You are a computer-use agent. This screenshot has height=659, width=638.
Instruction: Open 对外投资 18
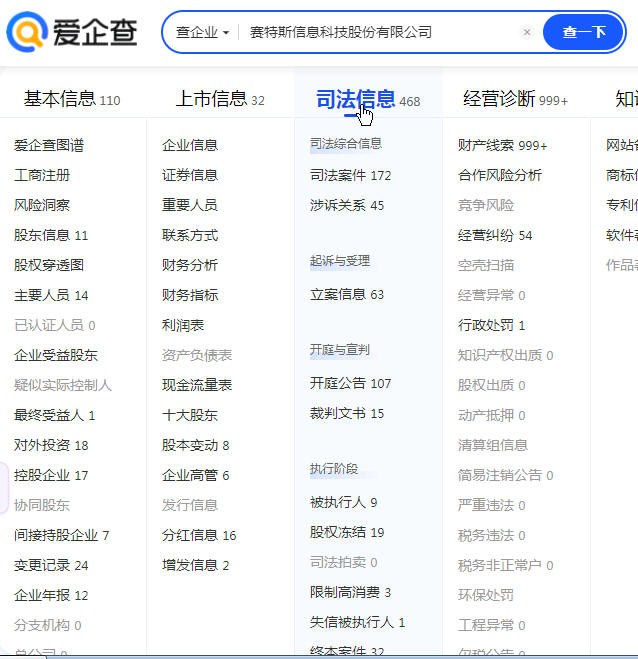(51, 445)
